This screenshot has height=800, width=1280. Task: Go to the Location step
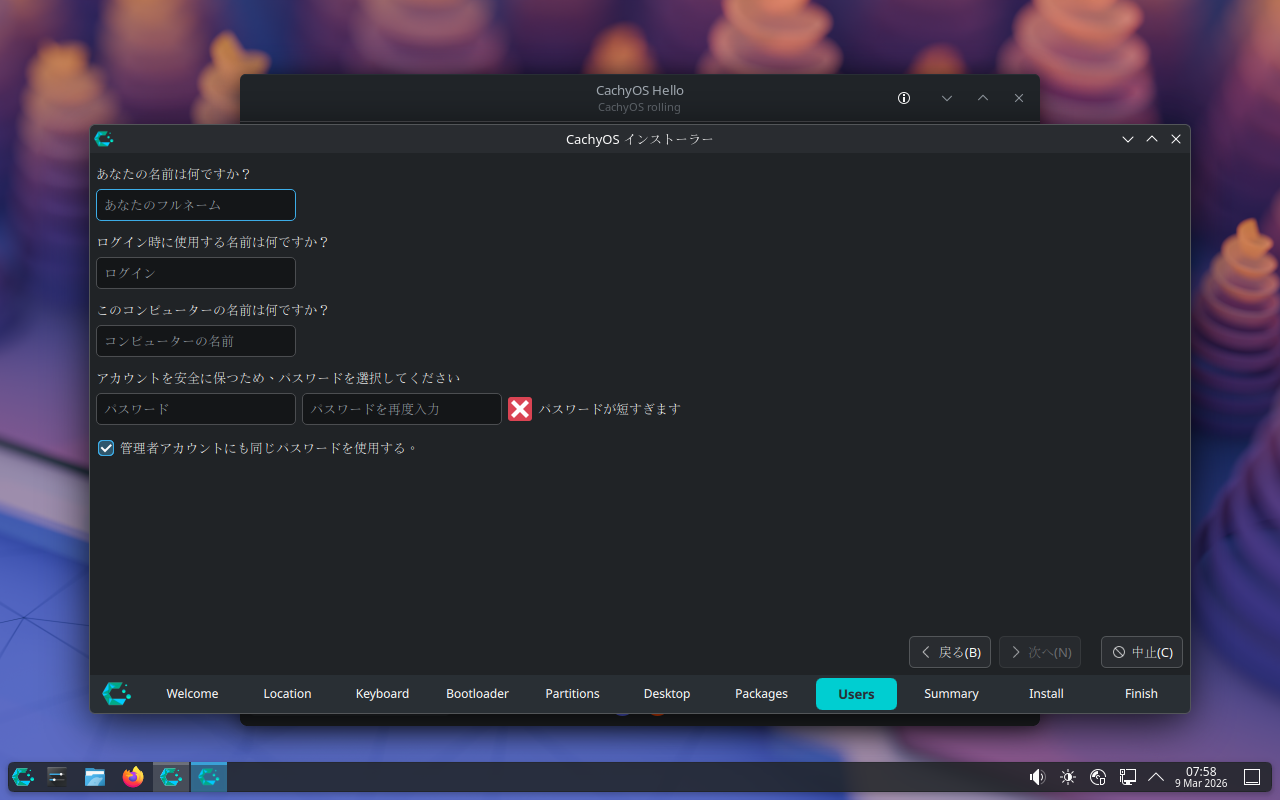287,694
